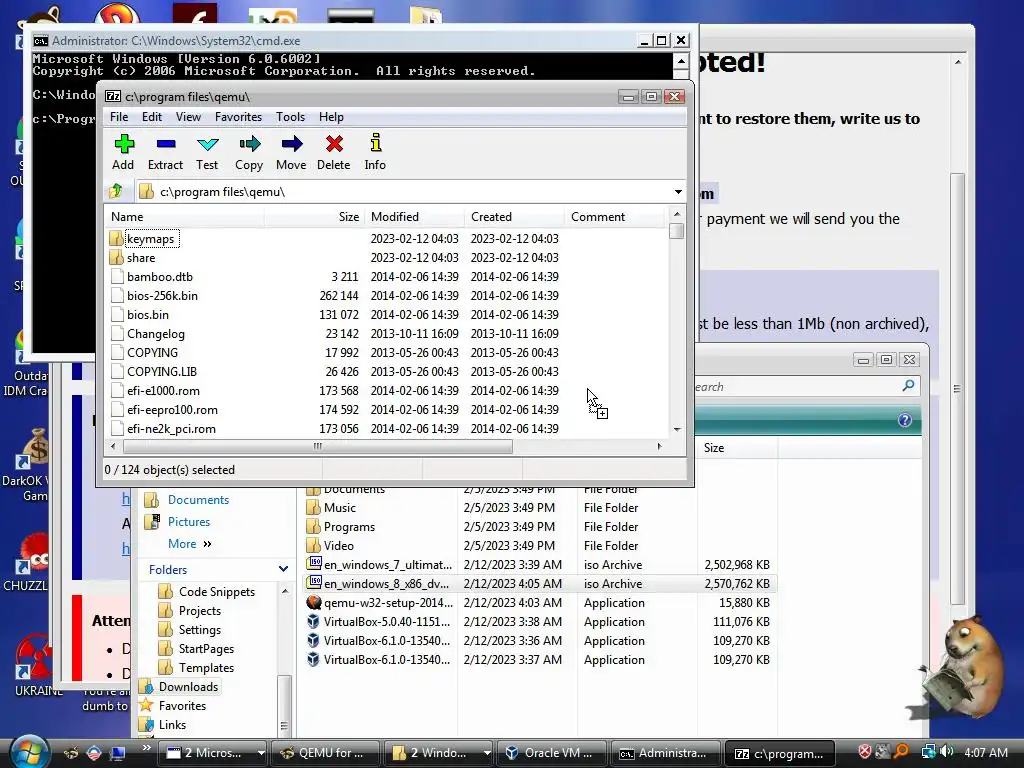The image size is (1024, 768).
Task: Open the Tools menu
Action: 290,117
